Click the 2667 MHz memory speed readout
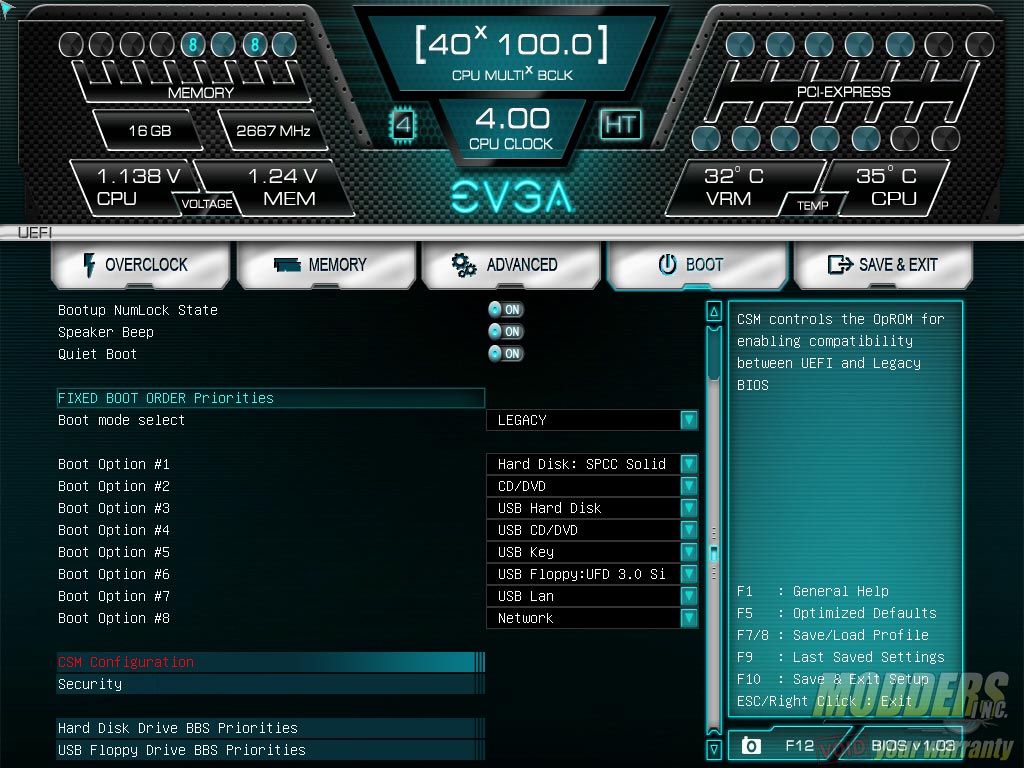Image resolution: width=1024 pixels, height=768 pixels. [273, 131]
